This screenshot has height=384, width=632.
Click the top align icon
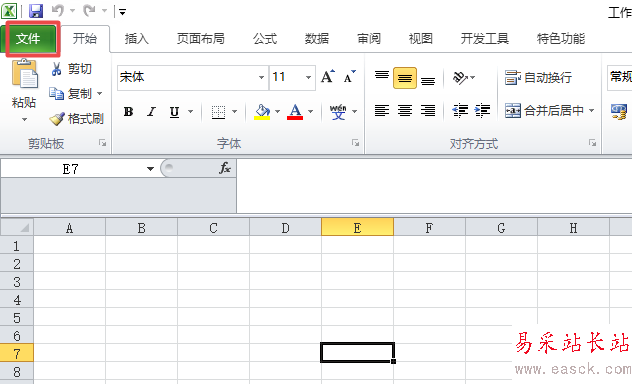pos(382,77)
